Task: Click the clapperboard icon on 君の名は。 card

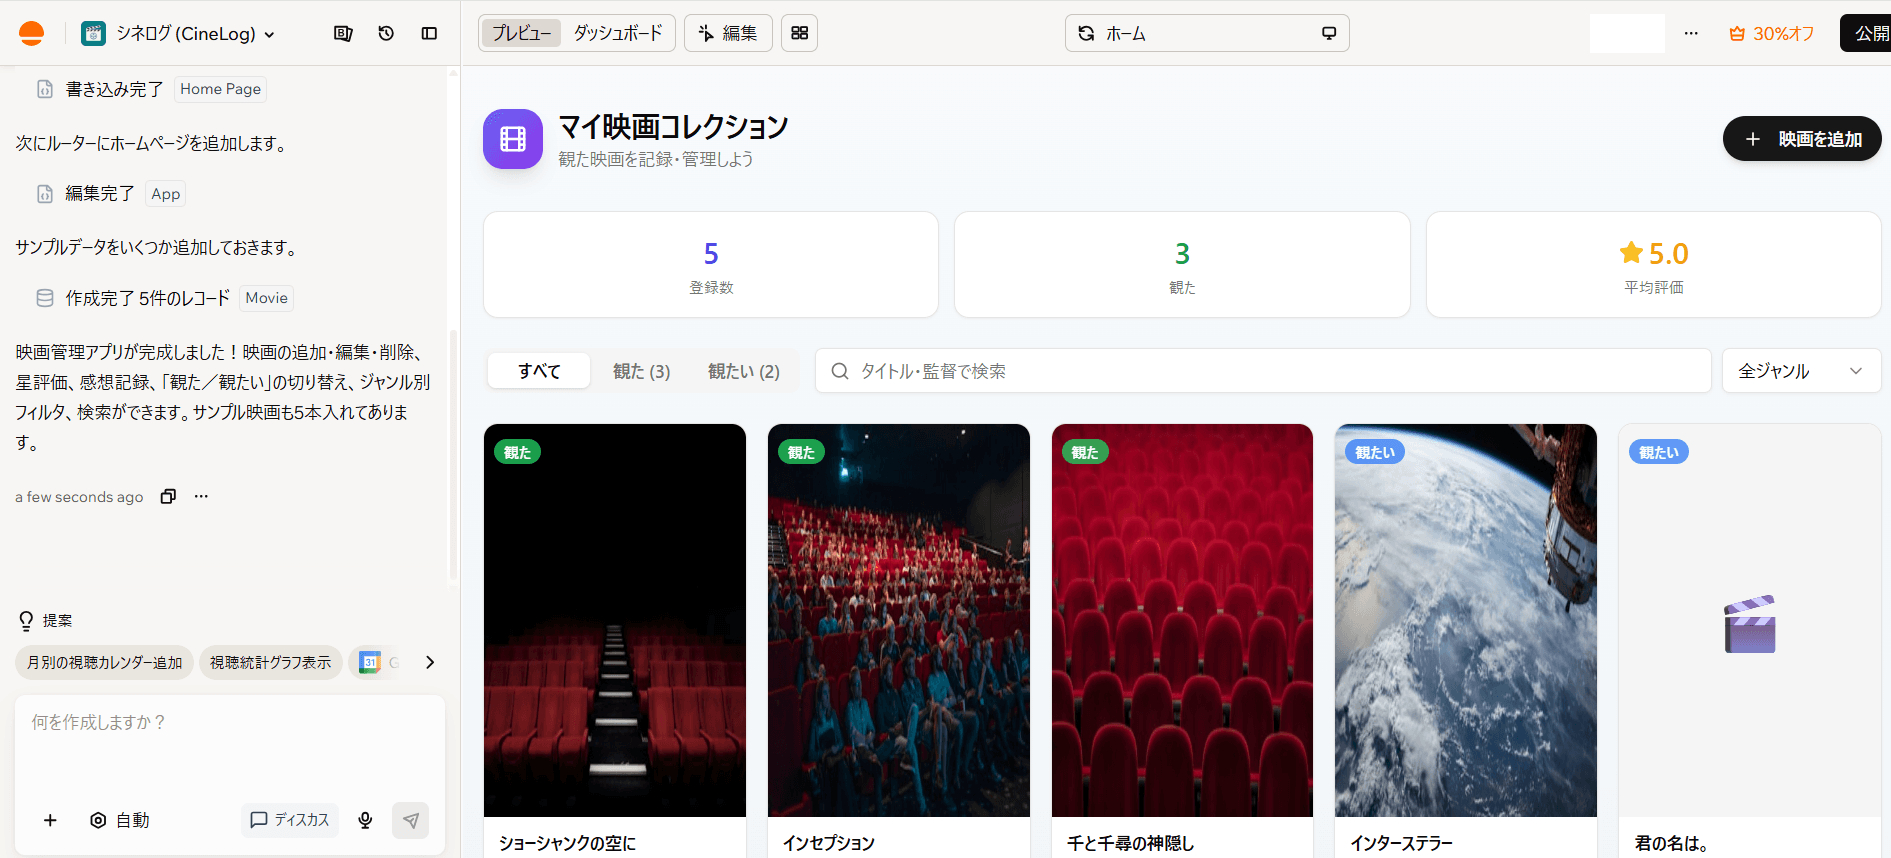Action: [x=1750, y=624]
